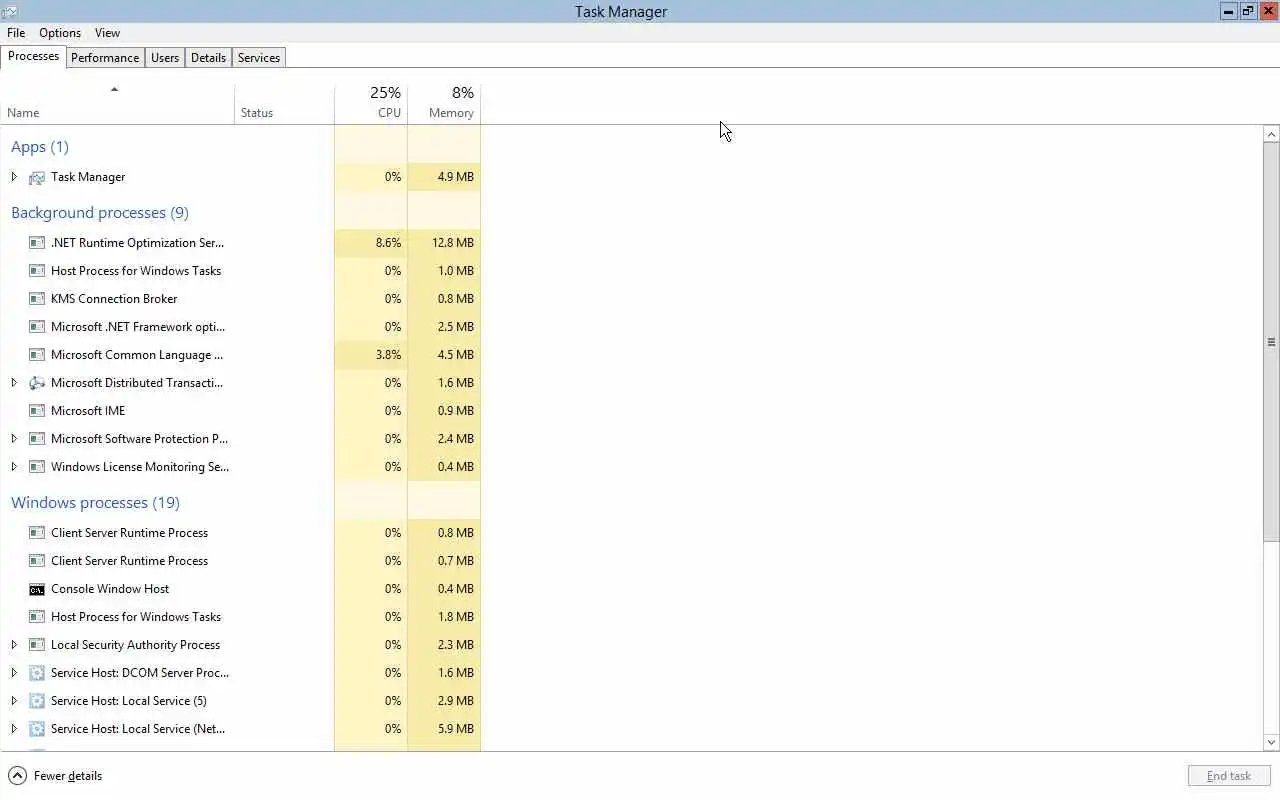Click the Microsoft Distributed Transaction icon
Image resolution: width=1280 pixels, height=800 pixels.
coord(37,383)
